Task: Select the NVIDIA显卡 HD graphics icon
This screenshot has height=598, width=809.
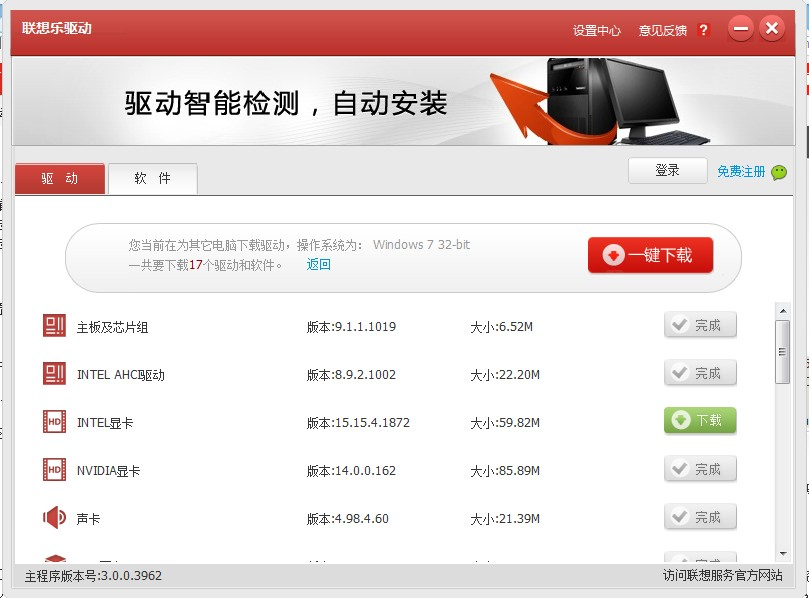Action: [x=53, y=469]
